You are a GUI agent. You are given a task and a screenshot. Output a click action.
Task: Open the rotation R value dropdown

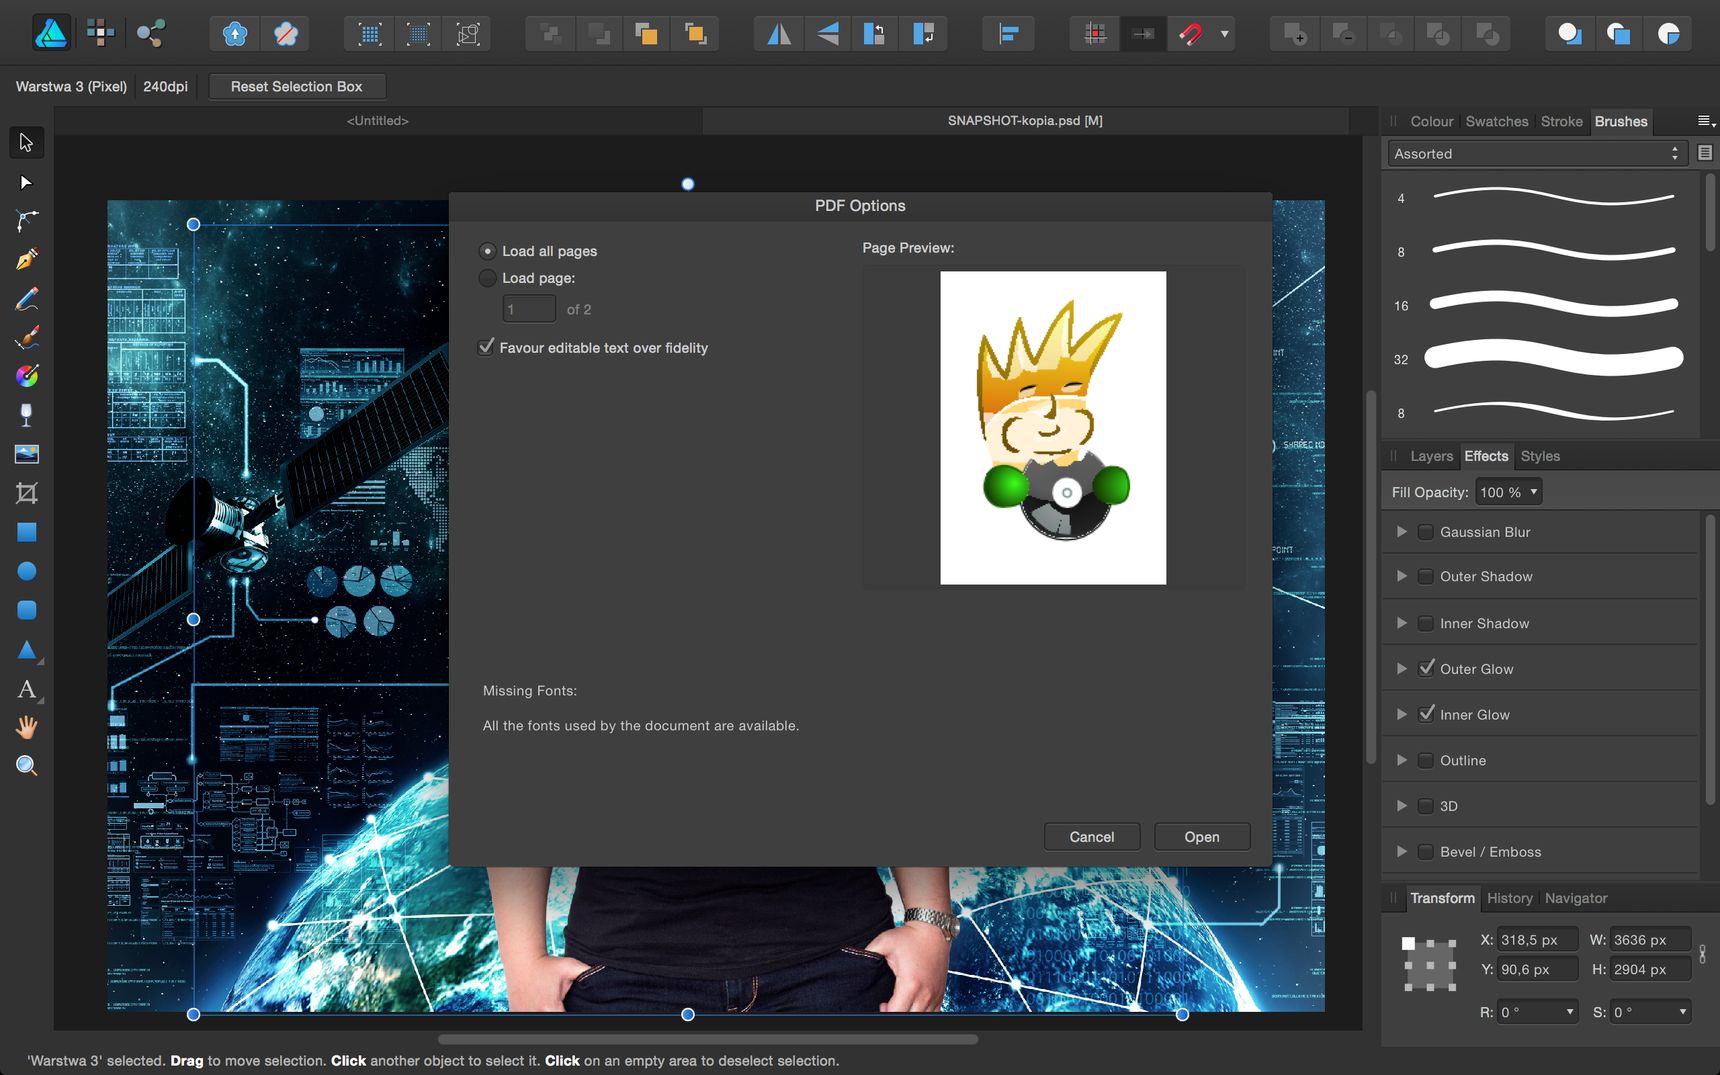pyautogui.click(x=1569, y=1012)
